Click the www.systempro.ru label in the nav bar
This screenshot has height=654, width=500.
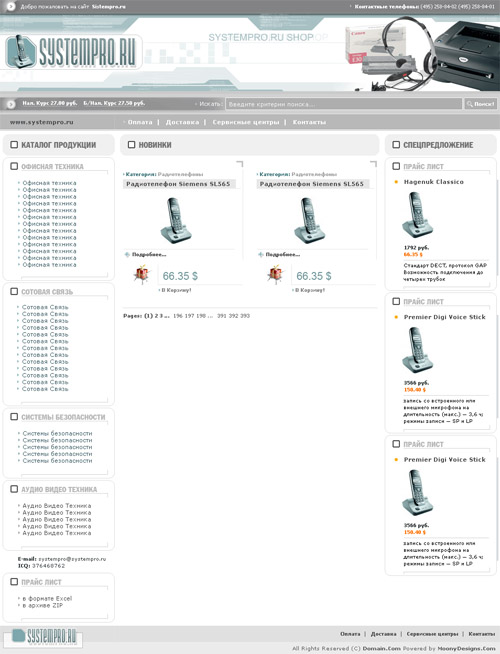(x=42, y=122)
